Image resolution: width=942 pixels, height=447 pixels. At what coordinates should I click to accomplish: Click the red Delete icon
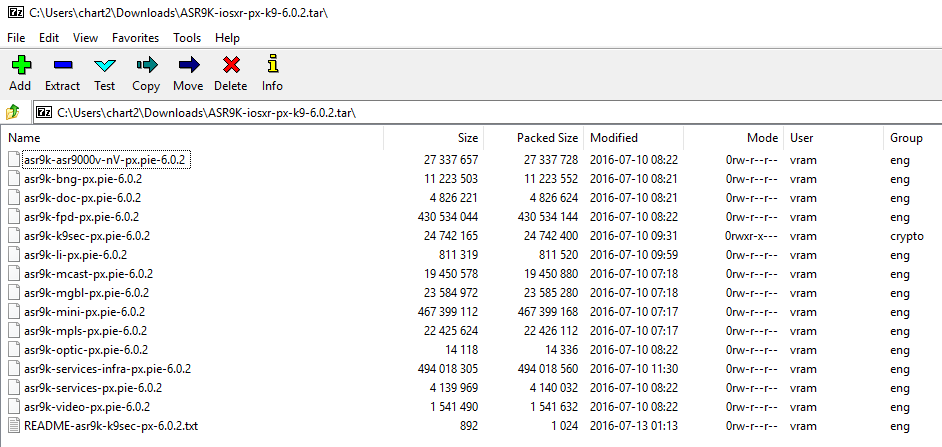231,66
